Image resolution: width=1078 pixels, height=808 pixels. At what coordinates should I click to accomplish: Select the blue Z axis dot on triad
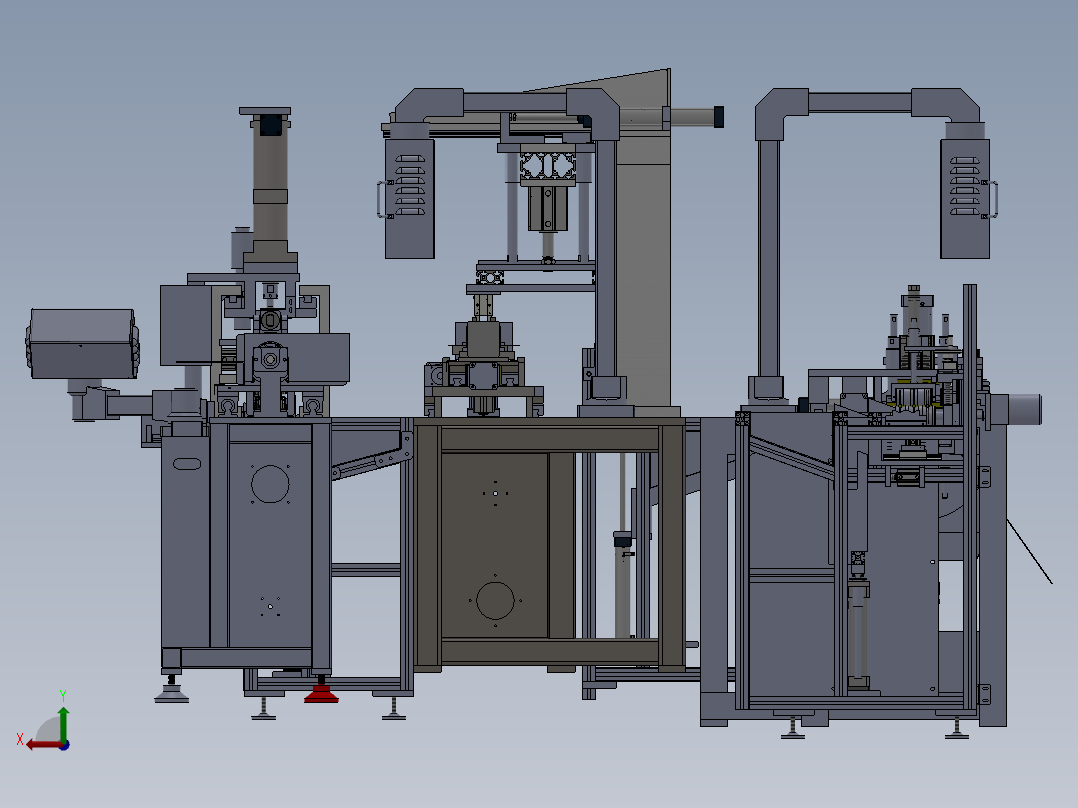pyautogui.click(x=65, y=745)
